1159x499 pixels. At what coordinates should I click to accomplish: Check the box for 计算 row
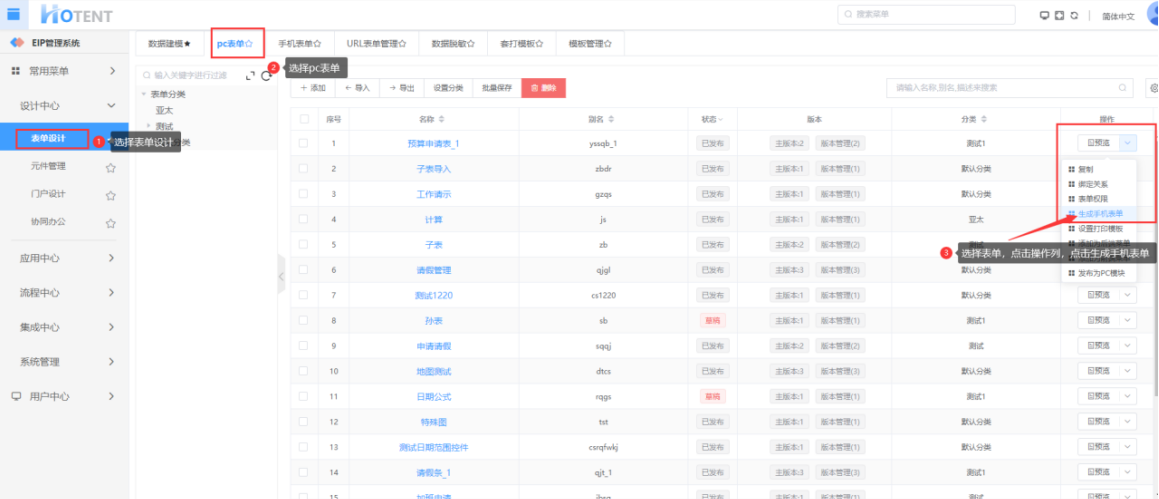click(304, 219)
